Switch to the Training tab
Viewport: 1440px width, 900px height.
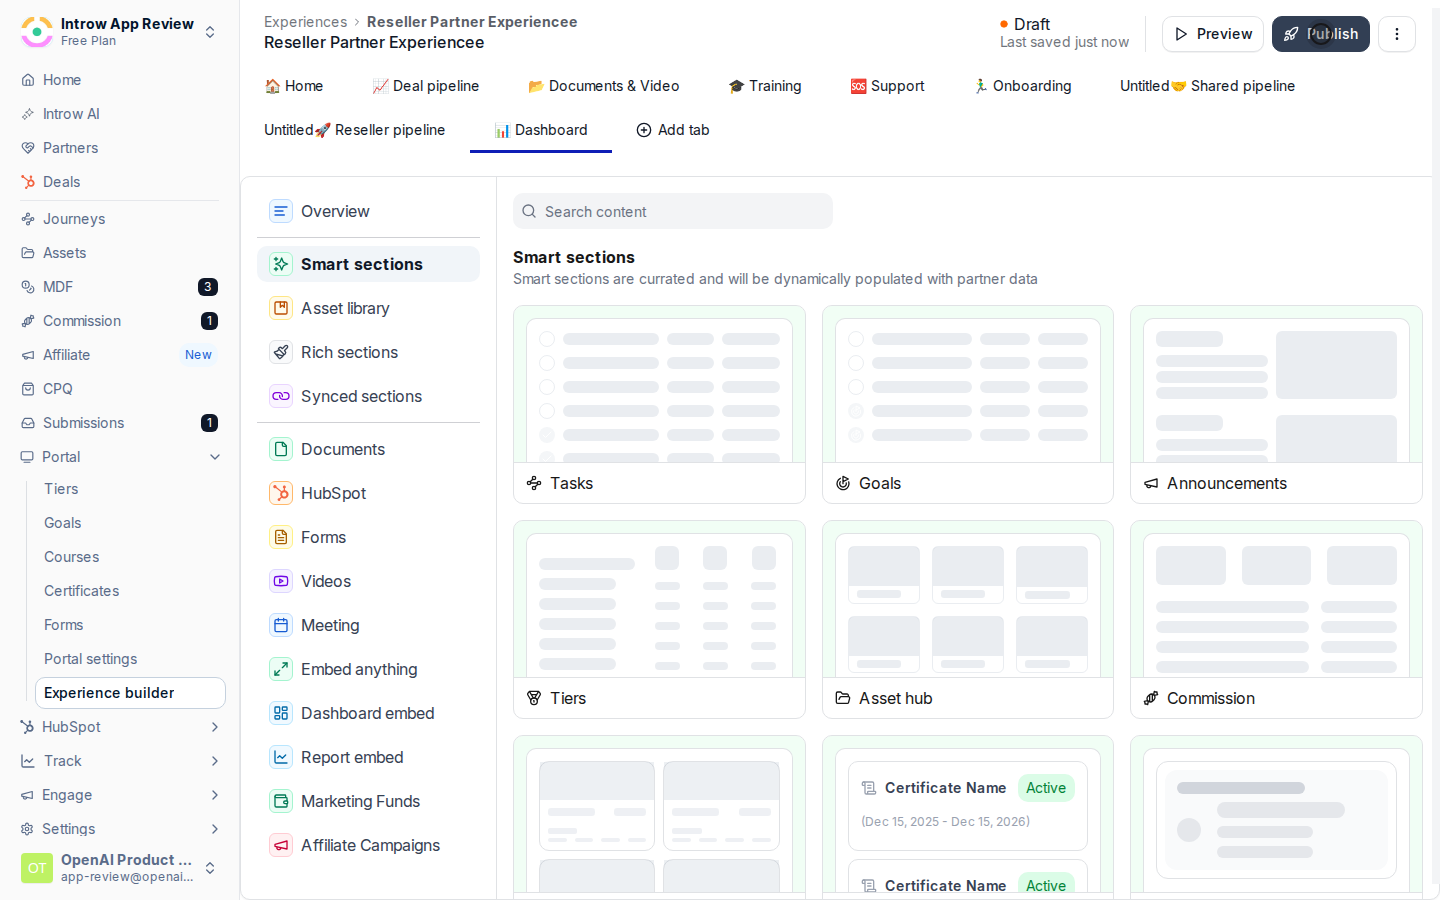coord(765,86)
